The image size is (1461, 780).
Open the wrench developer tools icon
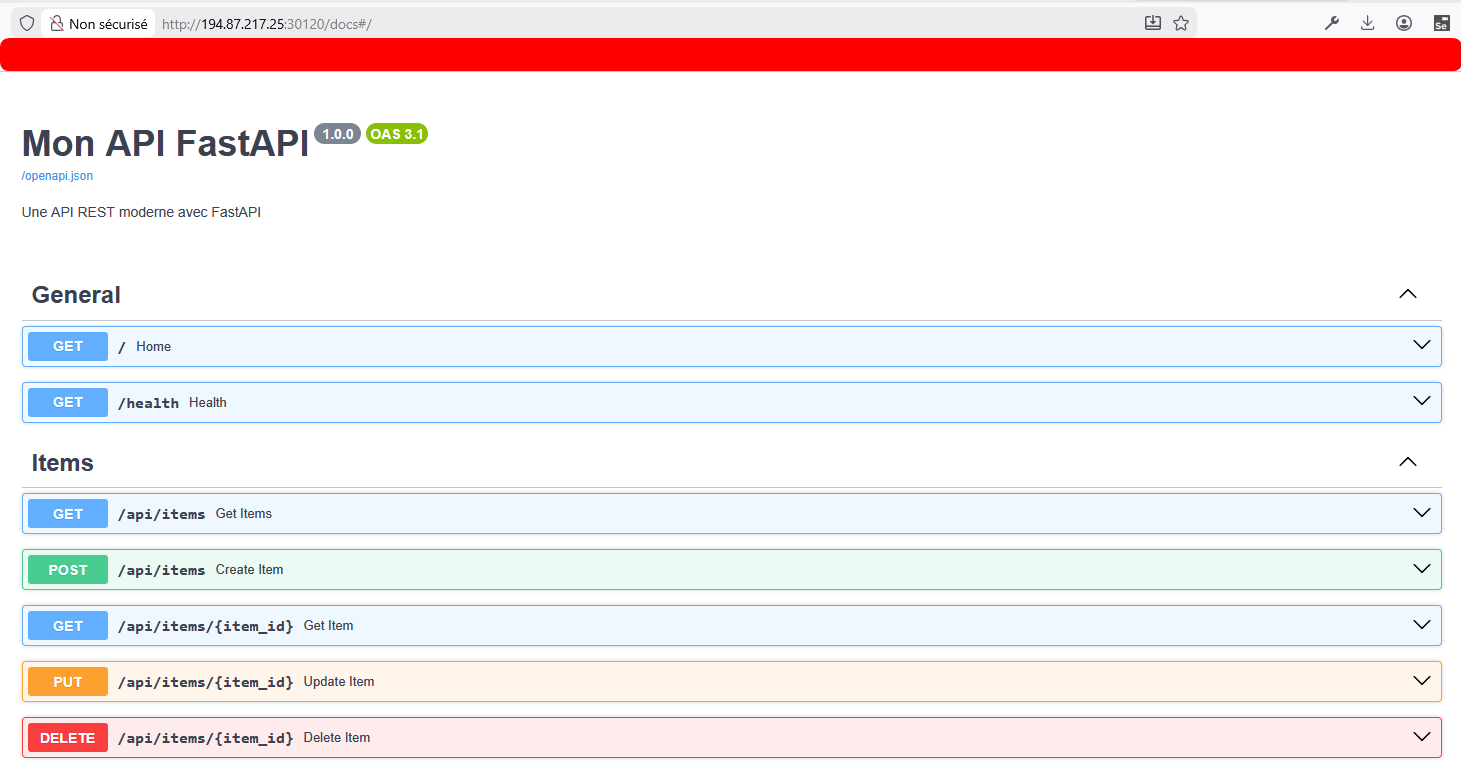[1332, 23]
